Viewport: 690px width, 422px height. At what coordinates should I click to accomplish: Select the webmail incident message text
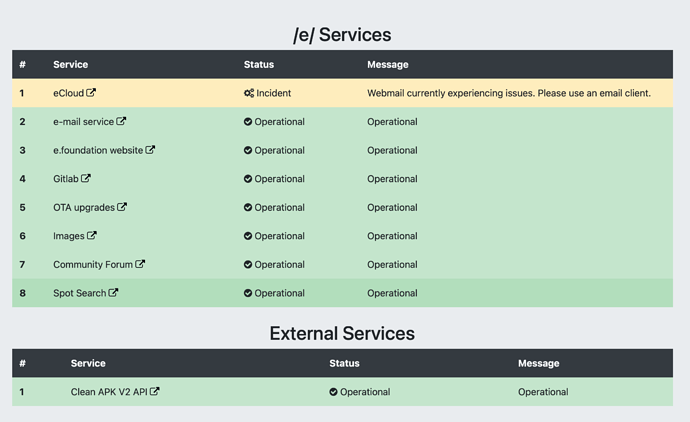point(509,93)
